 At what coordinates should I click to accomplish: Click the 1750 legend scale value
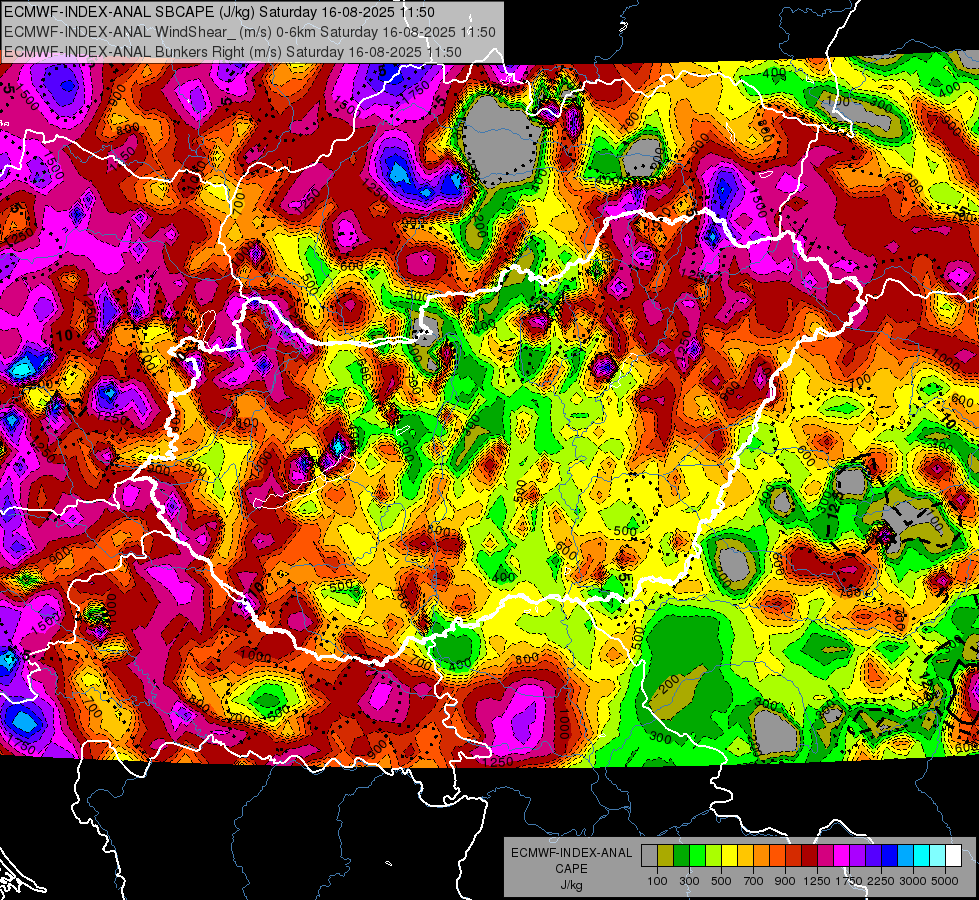pos(849,881)
